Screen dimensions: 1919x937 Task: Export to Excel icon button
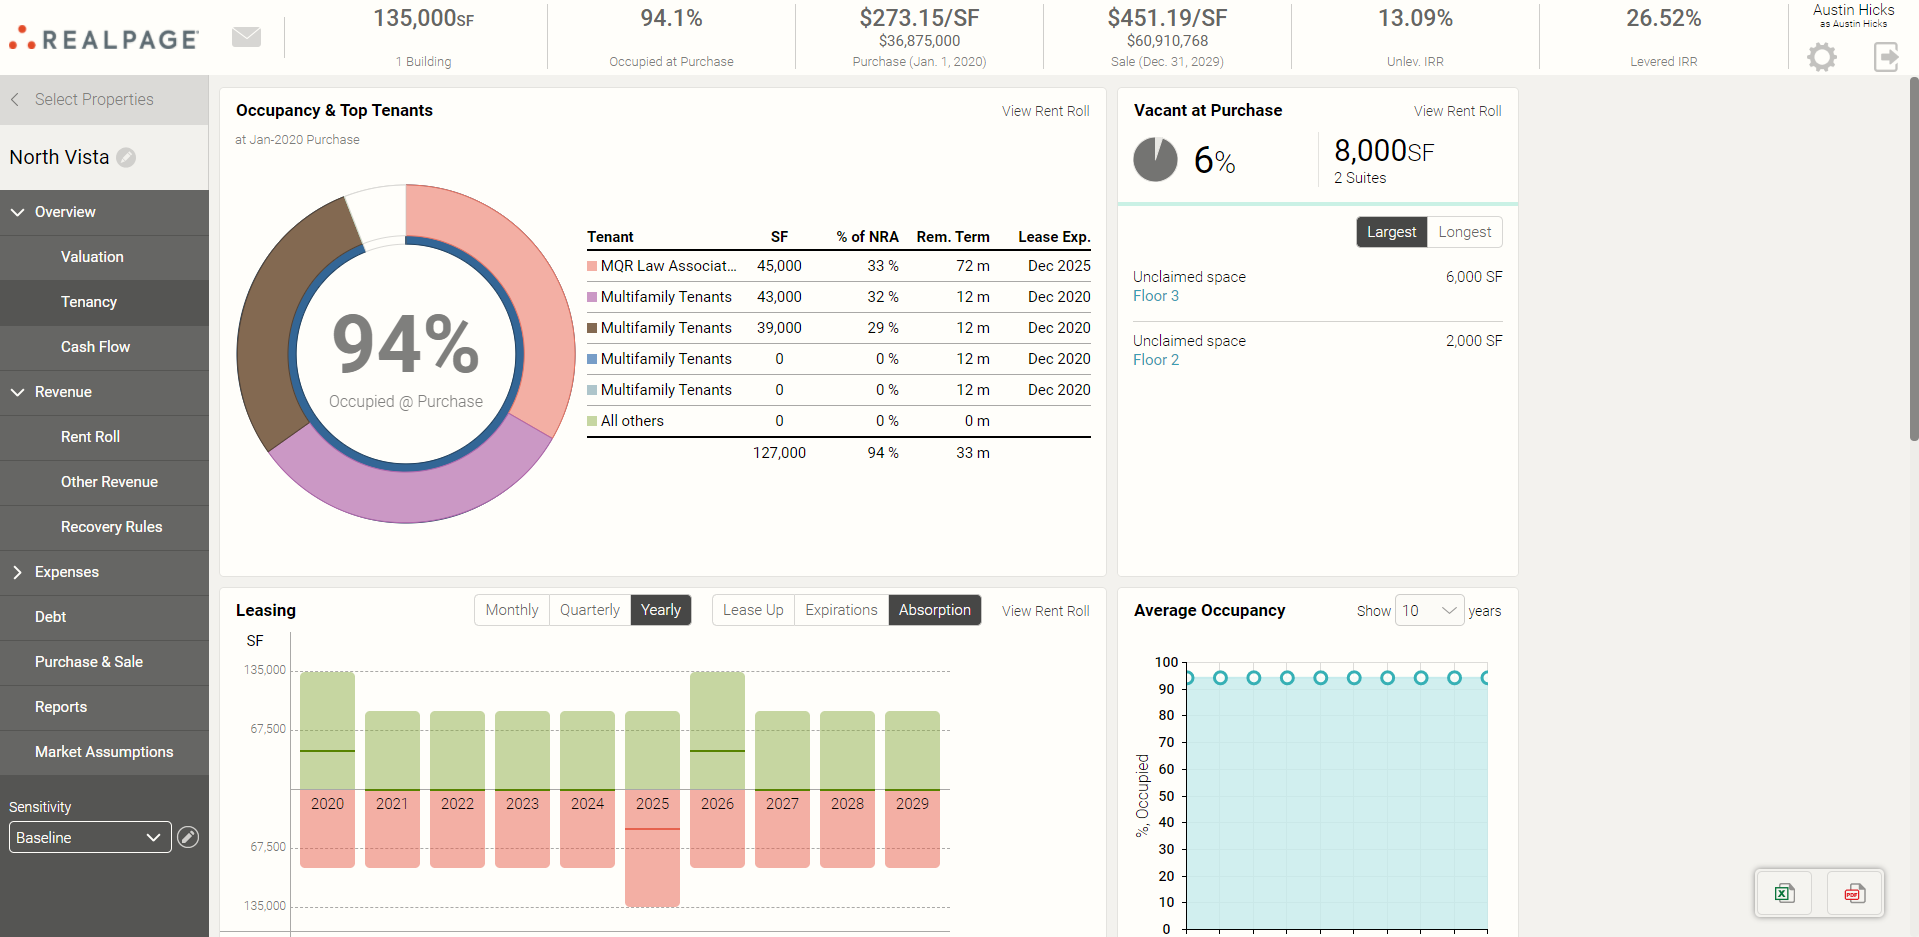1785,893
